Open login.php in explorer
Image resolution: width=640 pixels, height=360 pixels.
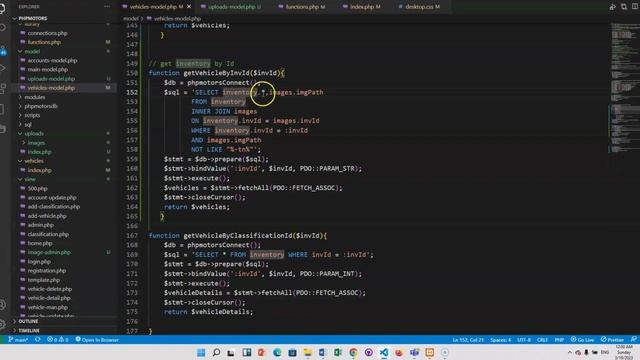39,262
